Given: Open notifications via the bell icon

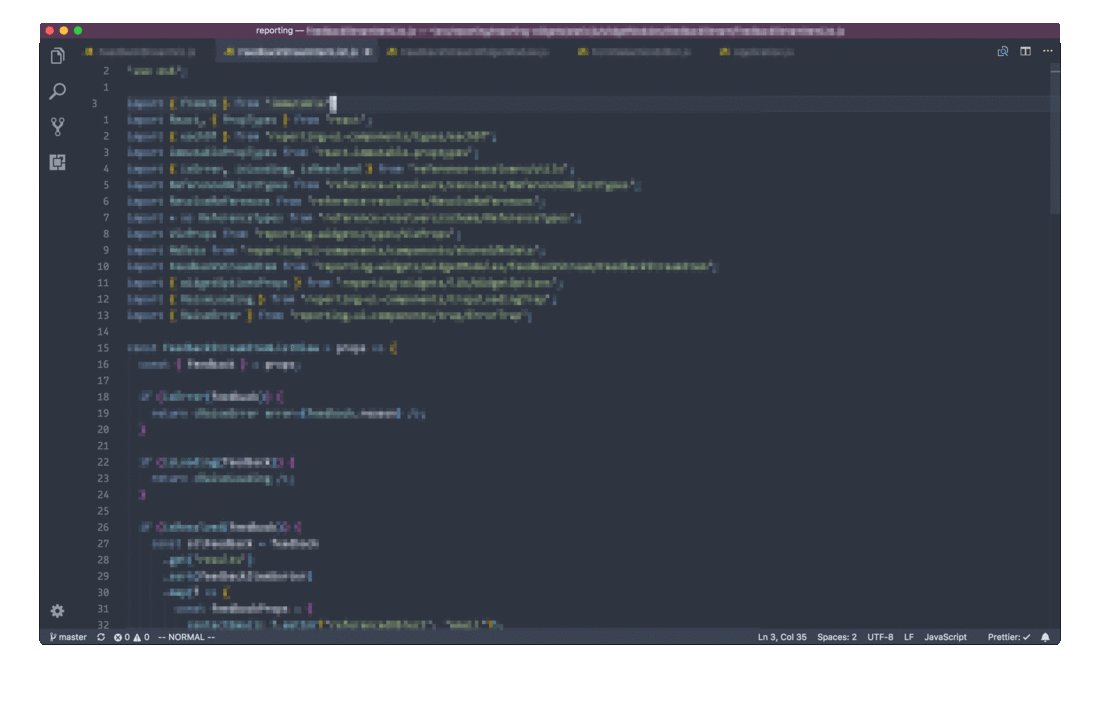Looking at the screenshot, I should point(1044,636).
